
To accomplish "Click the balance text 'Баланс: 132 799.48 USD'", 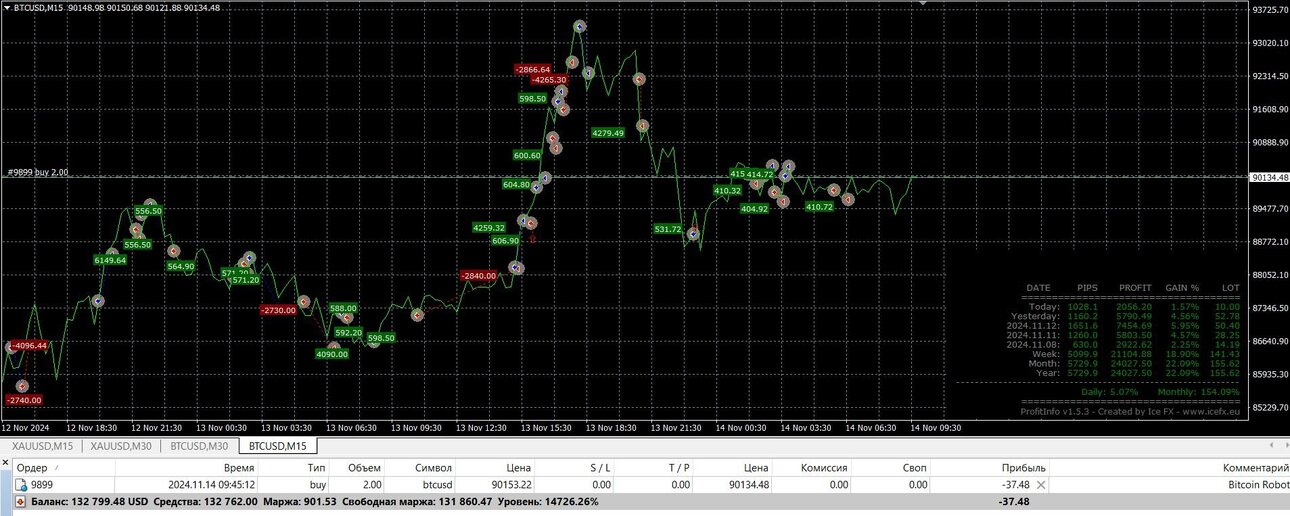I will 89,502.
